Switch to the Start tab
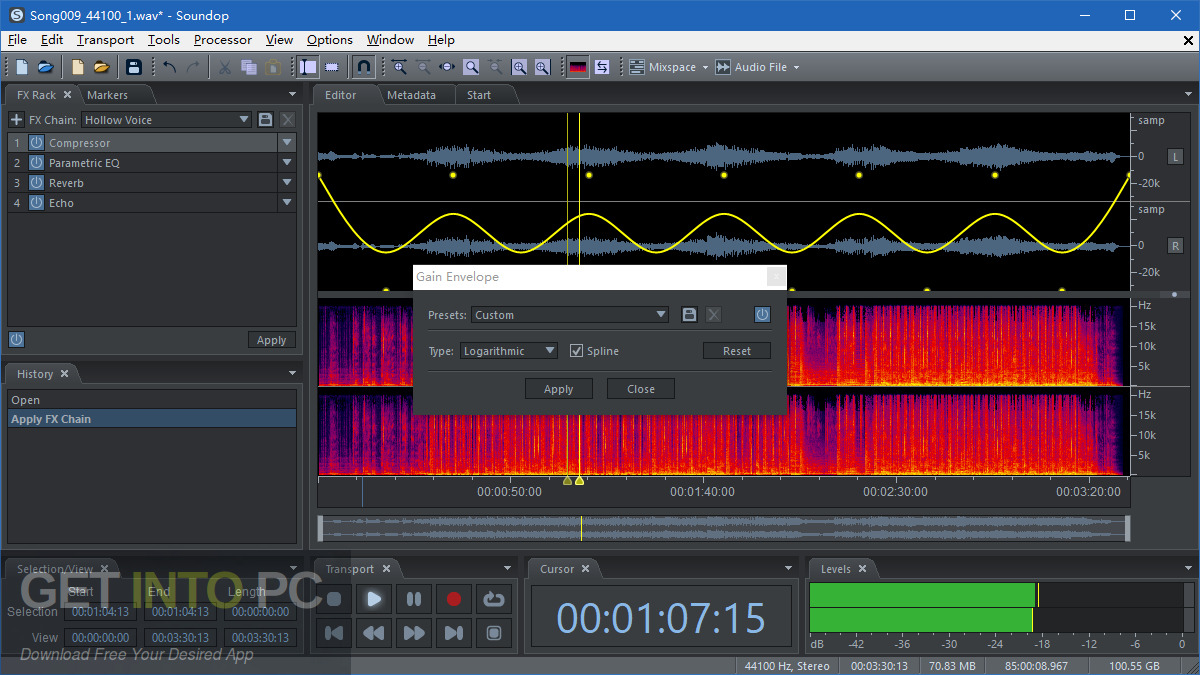 [479, 95]
